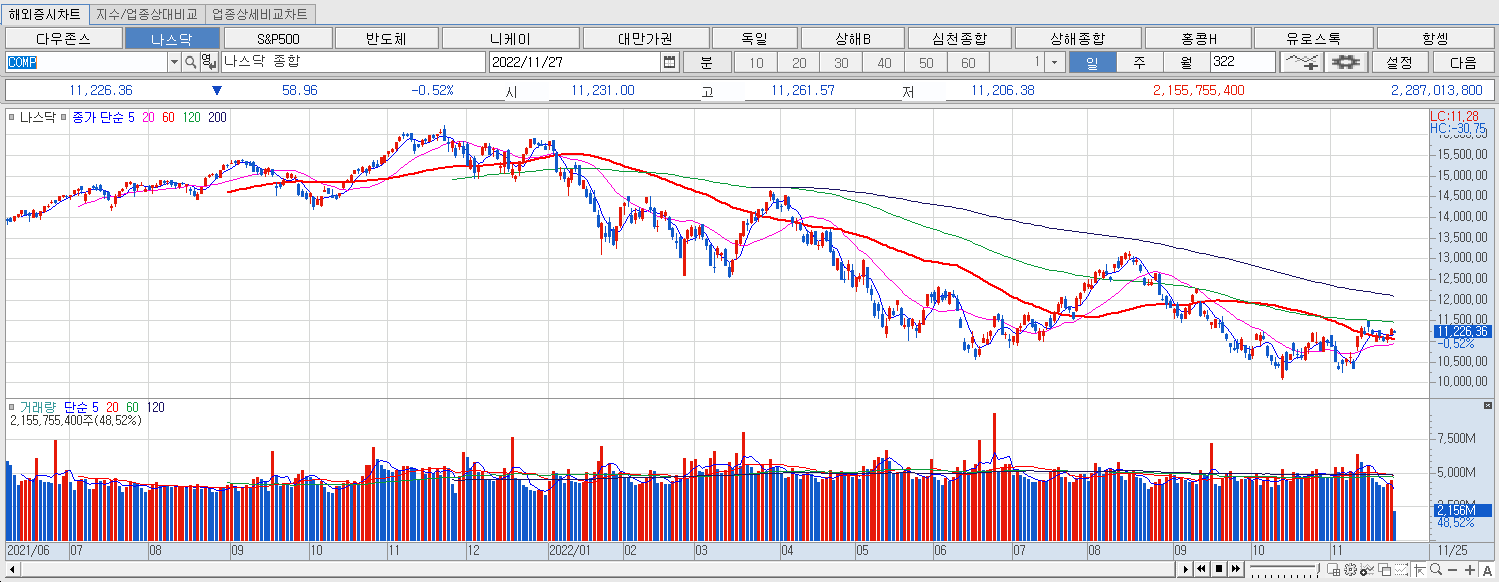Viewport: 1499px width, 582px height.
Task: Focus the COMP symbol code field
Action: click(86, 62)
